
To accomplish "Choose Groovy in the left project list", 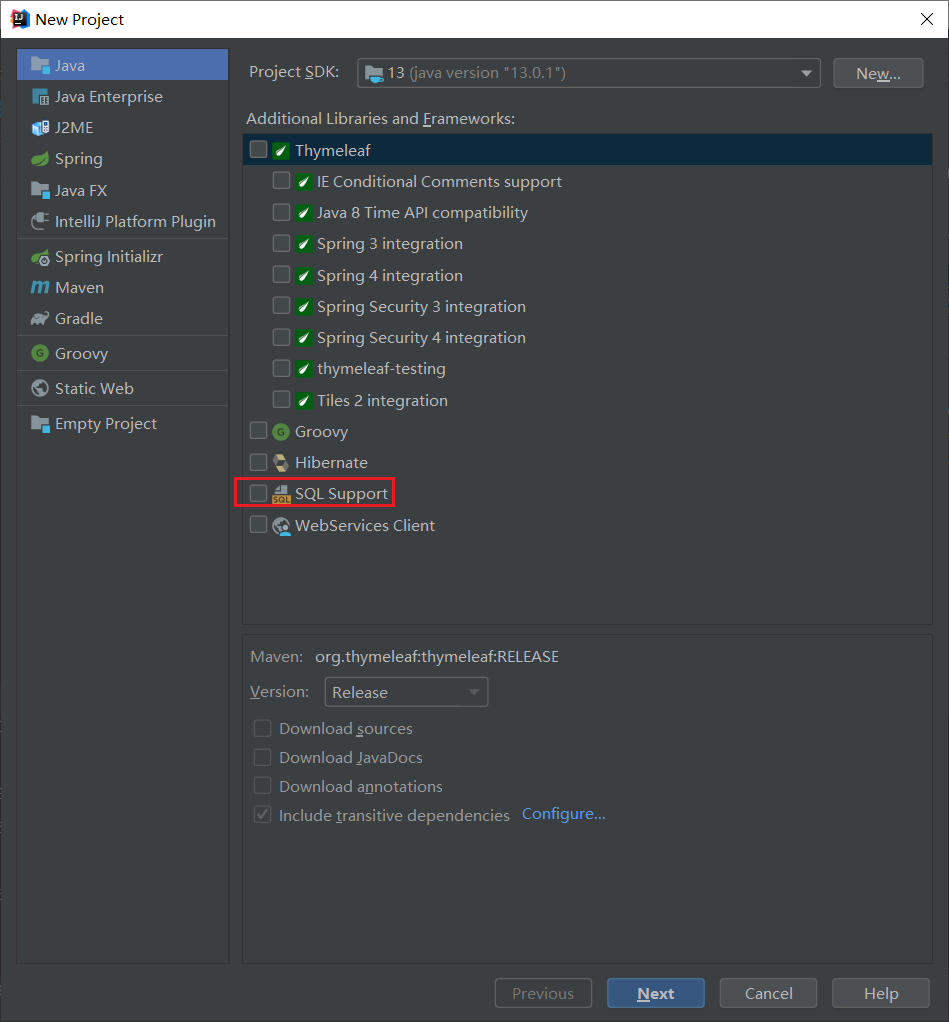I will click(x=123, y=354).
